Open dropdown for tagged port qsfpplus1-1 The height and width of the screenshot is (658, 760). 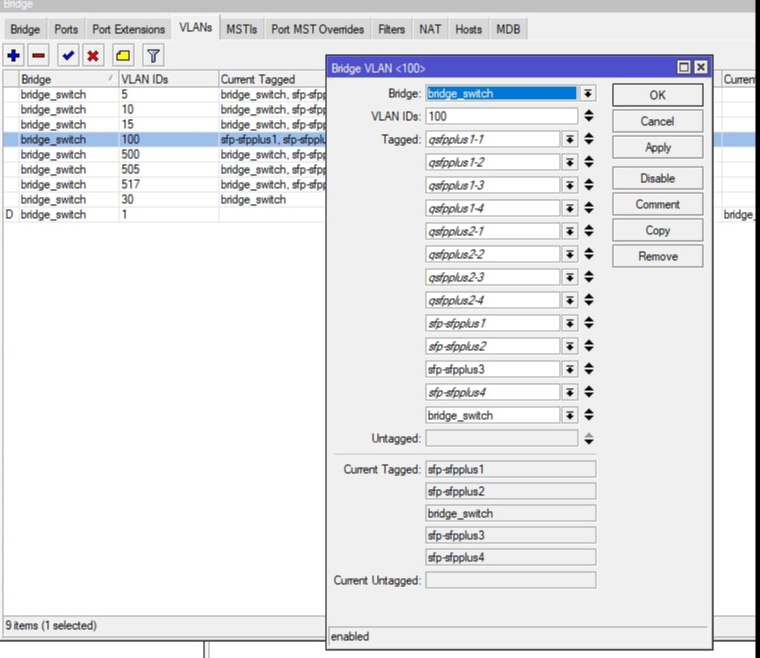[570, 140]
